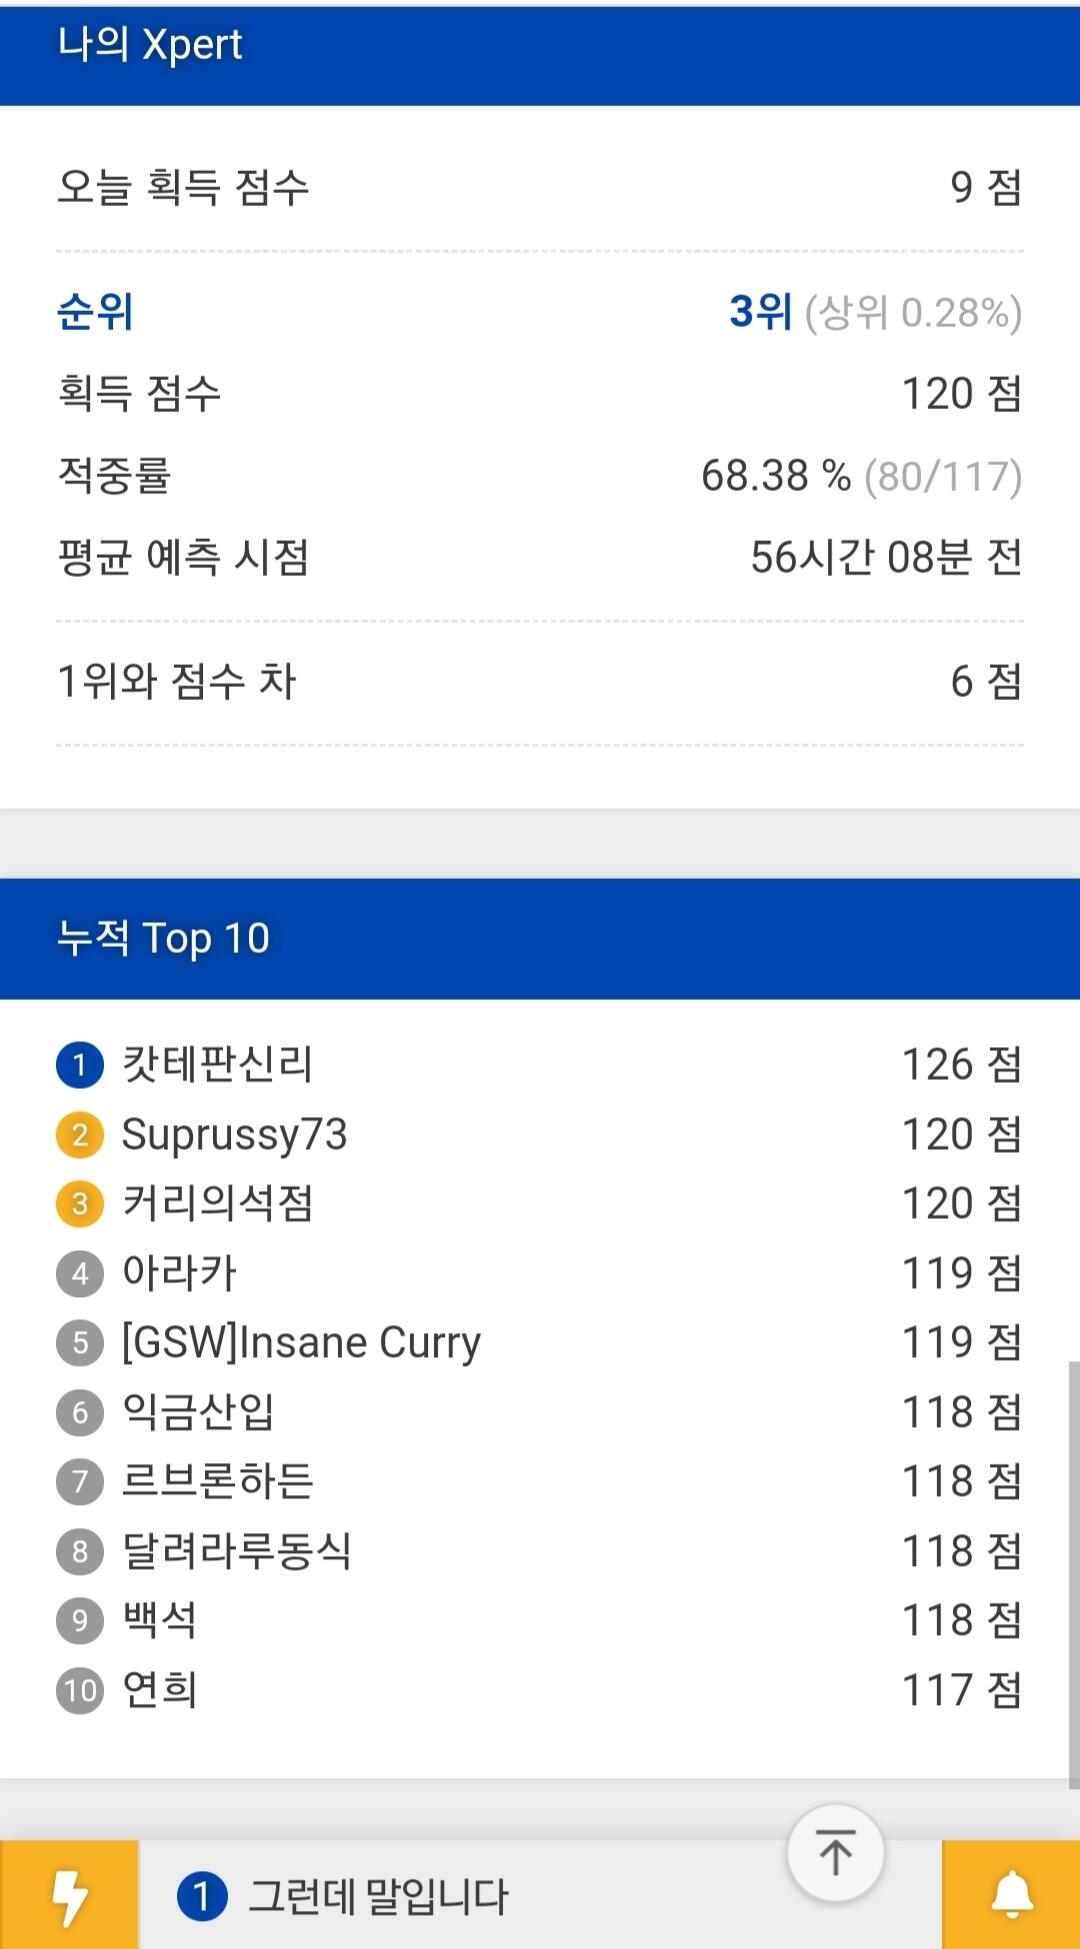Select the rank 1 blue badge beside 캇테판신리
Viewport: 1080px width, 1949px height.
point(80,1065)
